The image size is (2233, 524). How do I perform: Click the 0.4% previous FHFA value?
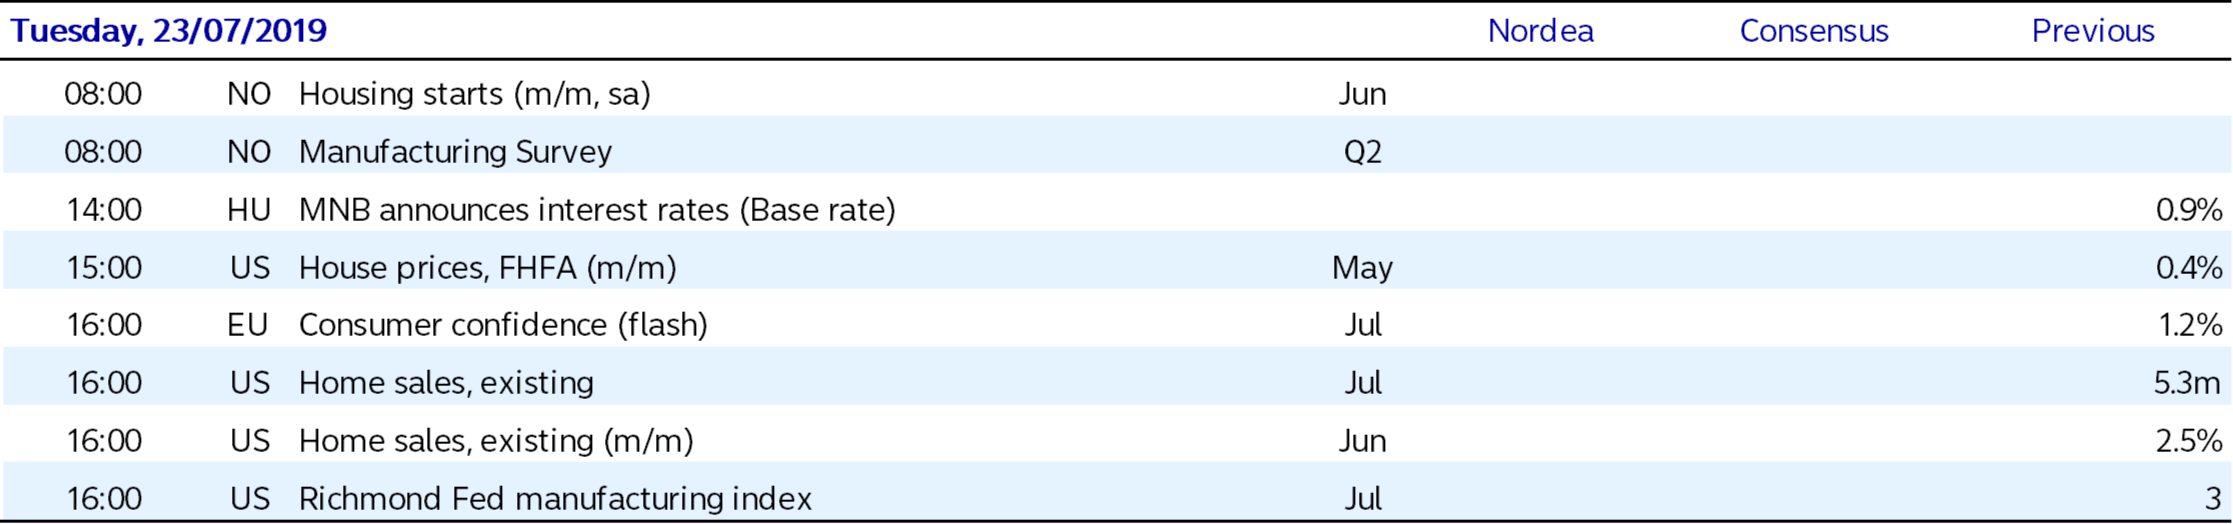(x=2188, y=268)
